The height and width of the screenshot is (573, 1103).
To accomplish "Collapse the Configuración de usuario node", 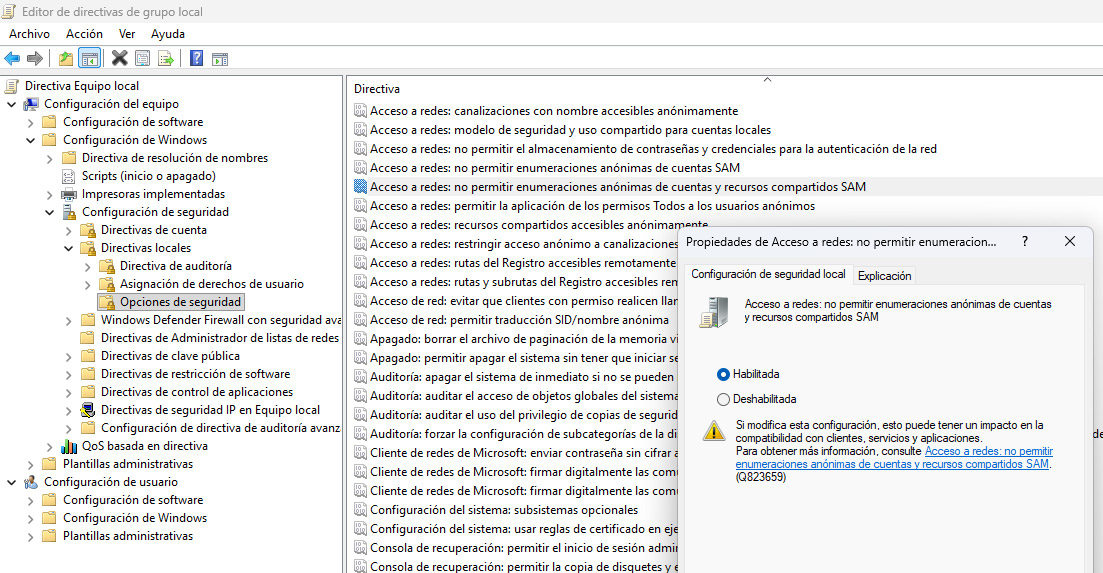I will click(12, 482).
